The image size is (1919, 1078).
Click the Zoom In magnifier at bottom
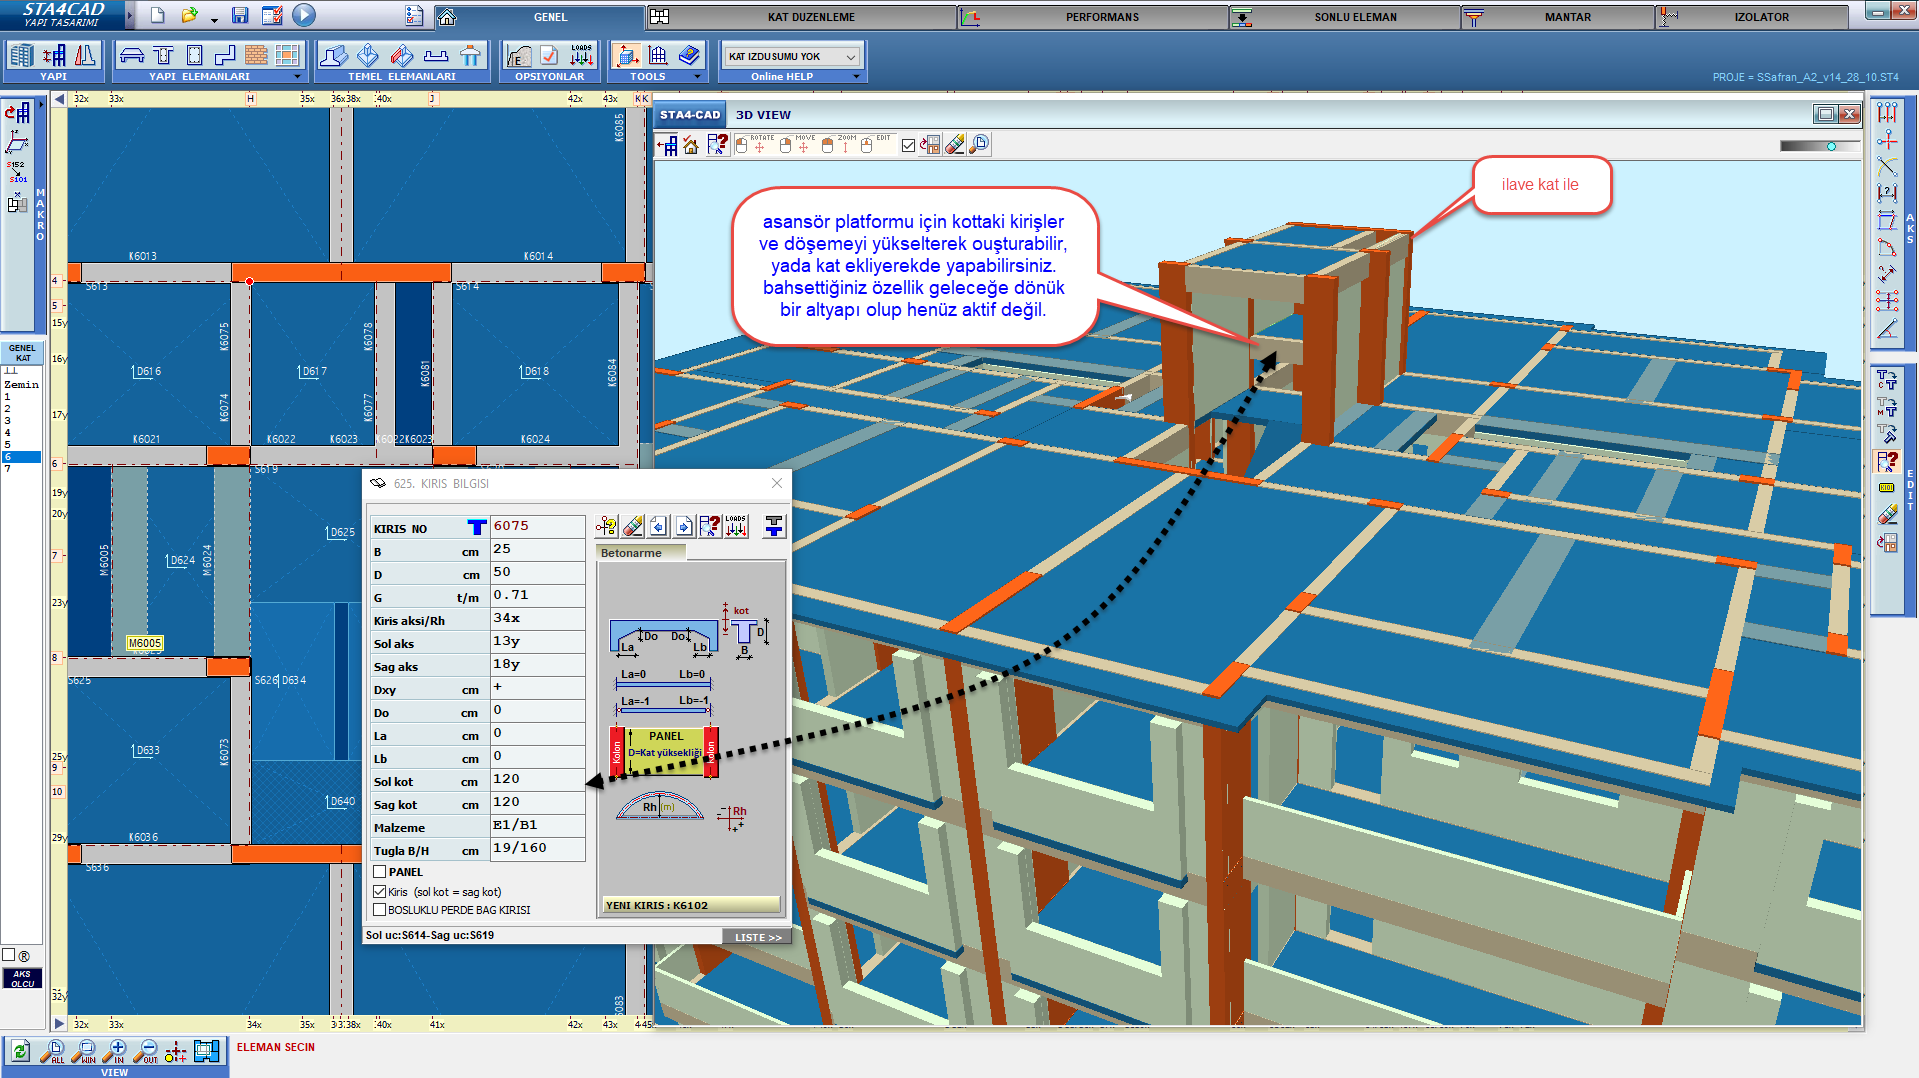pyautogui.click(x=116, y=1051)
